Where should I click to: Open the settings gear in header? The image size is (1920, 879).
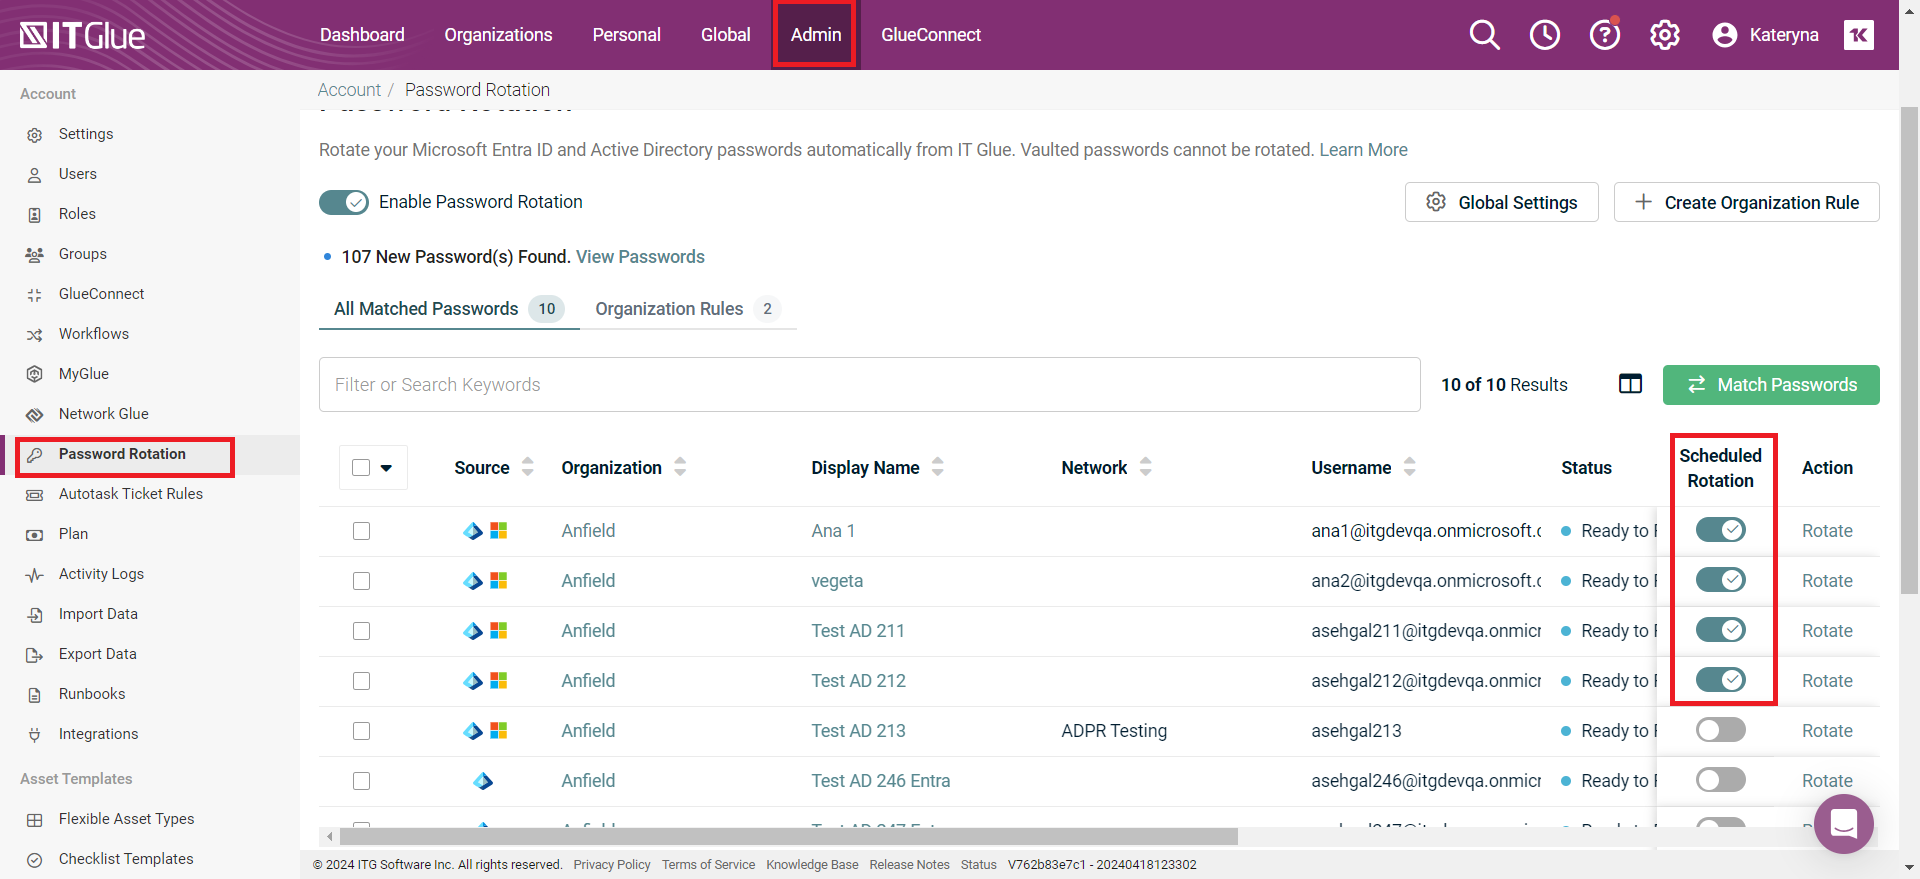tap(1664, 35)
